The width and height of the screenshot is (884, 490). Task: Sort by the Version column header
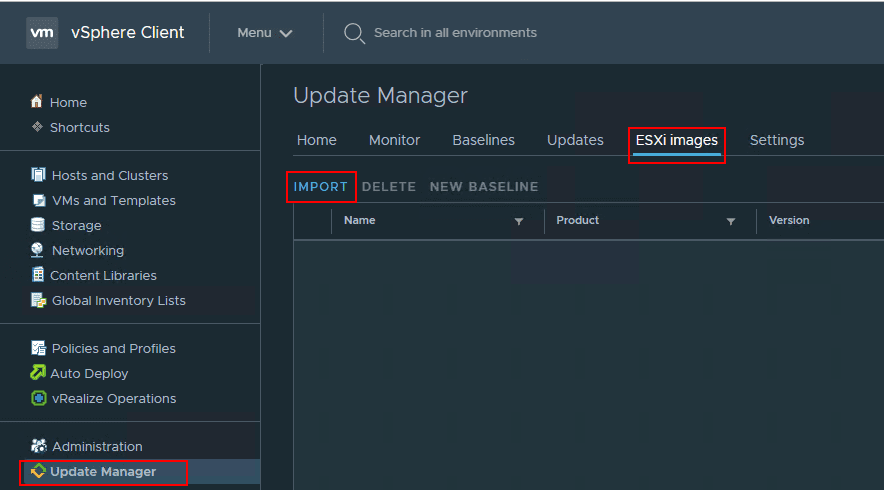point(789,220)
